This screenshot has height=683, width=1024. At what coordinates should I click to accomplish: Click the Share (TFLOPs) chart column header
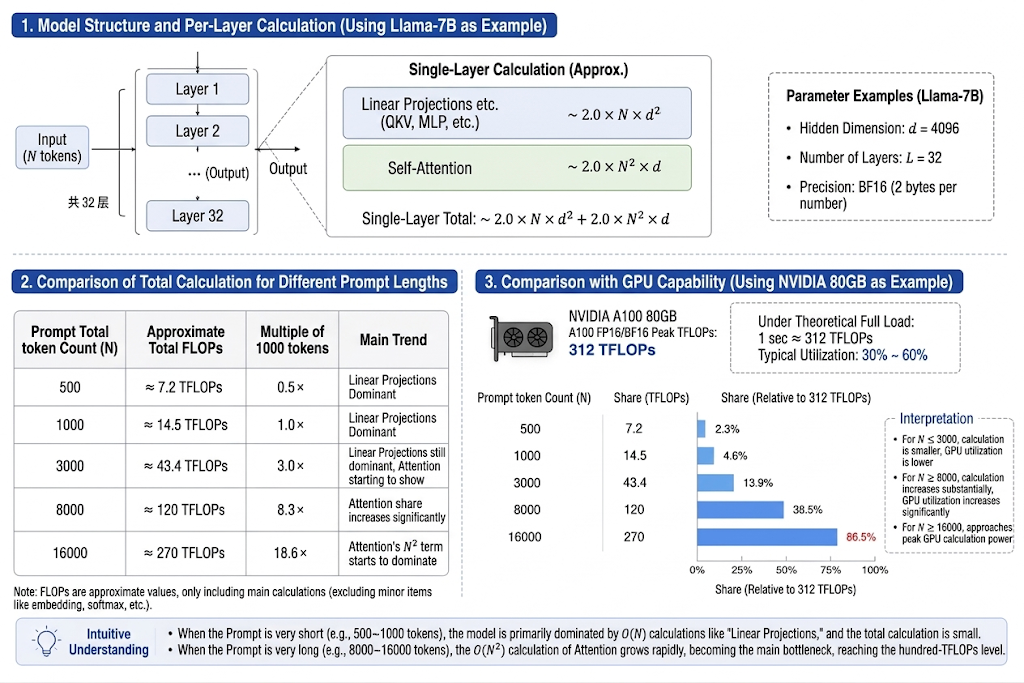coord(651,398)
